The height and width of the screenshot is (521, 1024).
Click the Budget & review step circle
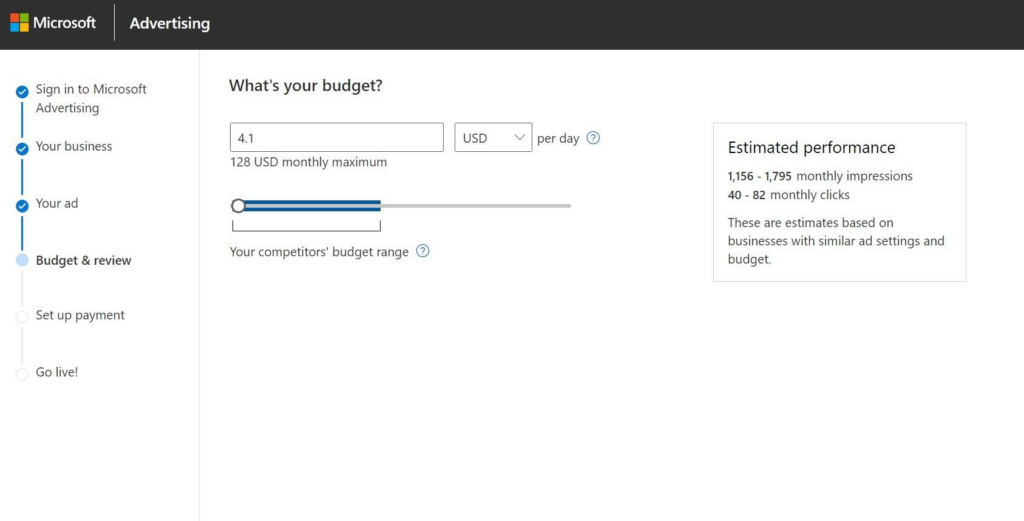click(22, 260)
